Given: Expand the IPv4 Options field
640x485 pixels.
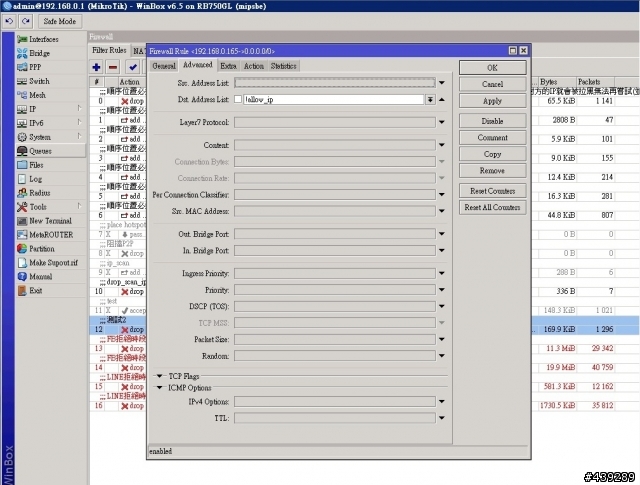Looking at the screenshot, I should pyautogui.click(x=442, y=402).
